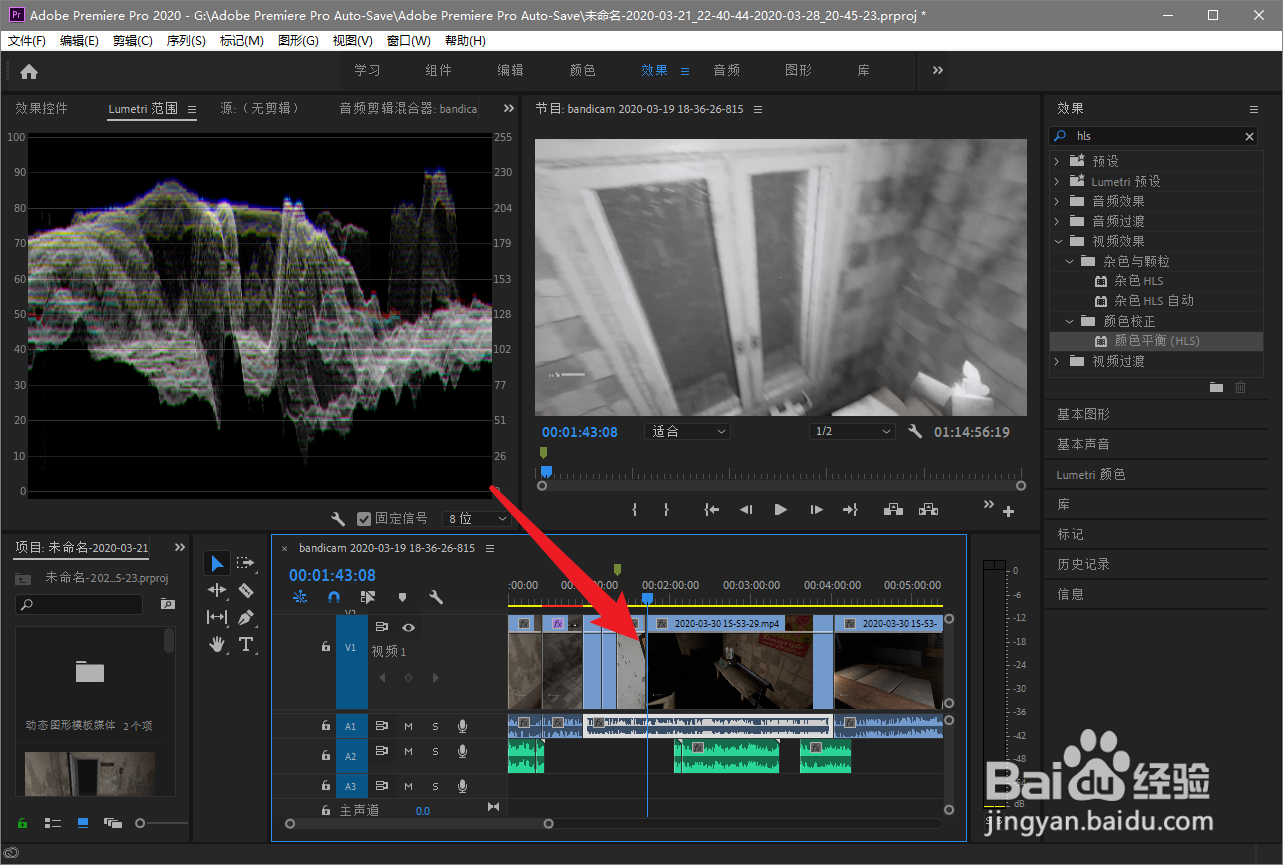Open the 基本图形 panel

pos(1084,414)
